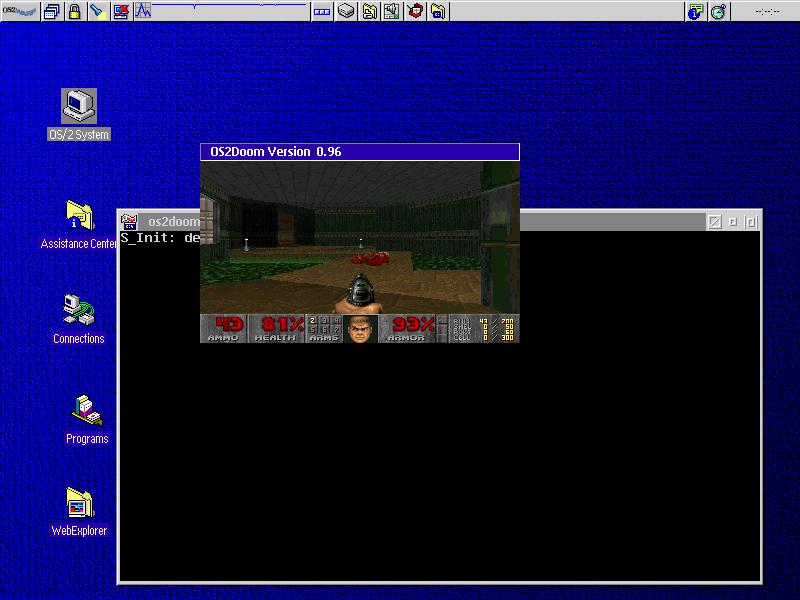Image resolution: width=800 pixels, height=600 pixels.
Task: Open the drive object icon in WarpCenter
Action: (346, 11)
